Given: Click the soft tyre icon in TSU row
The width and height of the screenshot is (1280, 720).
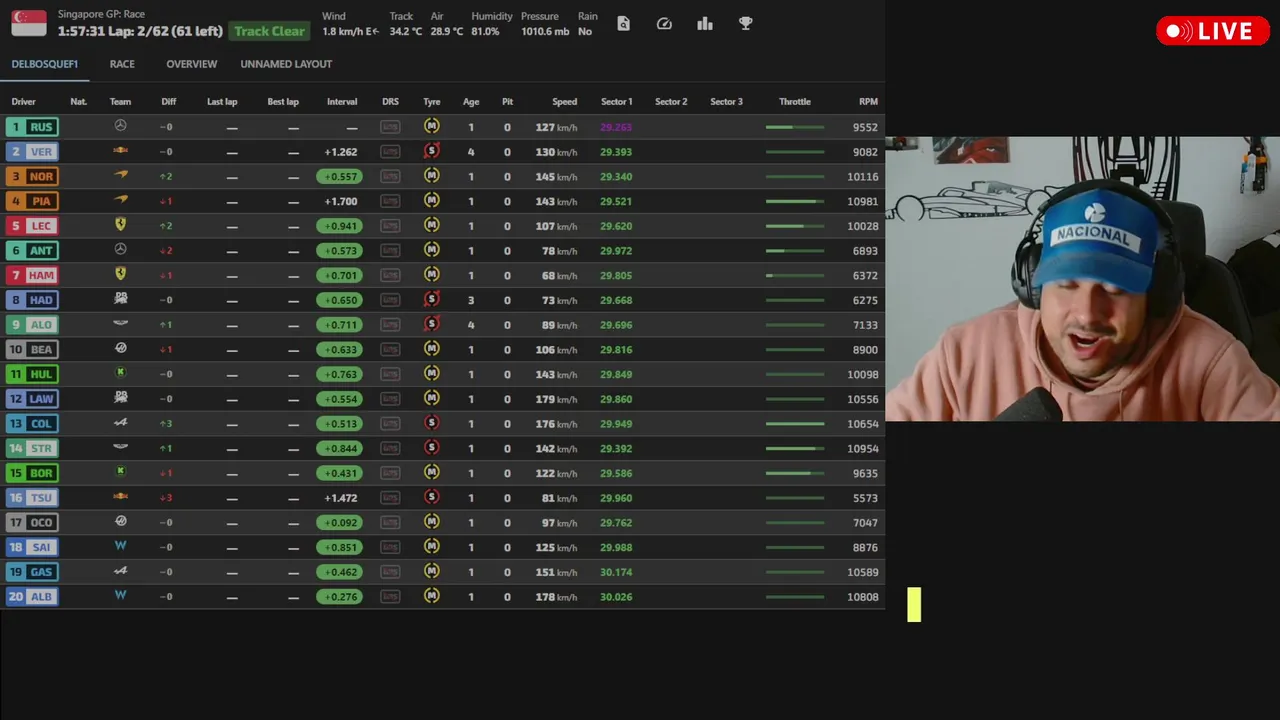Looking at the screenshot, I should 431,497.
